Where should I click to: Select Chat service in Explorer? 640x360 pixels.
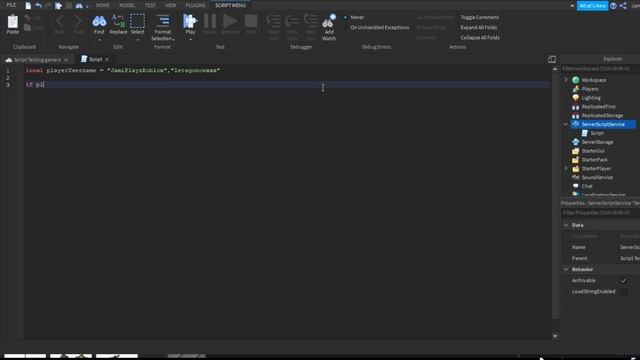click(x=587, y=186)
